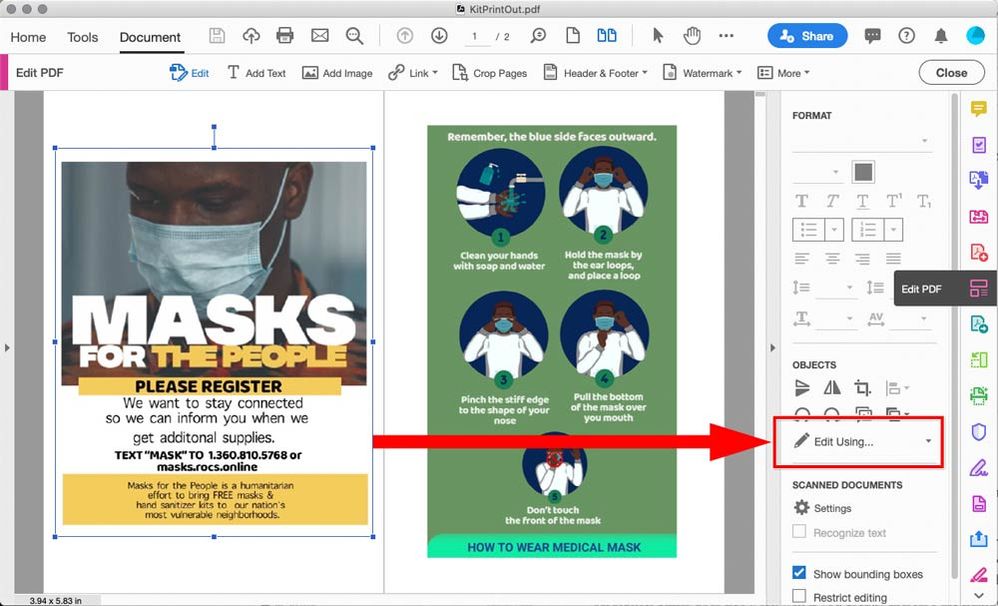Open Edit Using dropdown
This screenshot has width=998, height=606.
tap(862, 441)
